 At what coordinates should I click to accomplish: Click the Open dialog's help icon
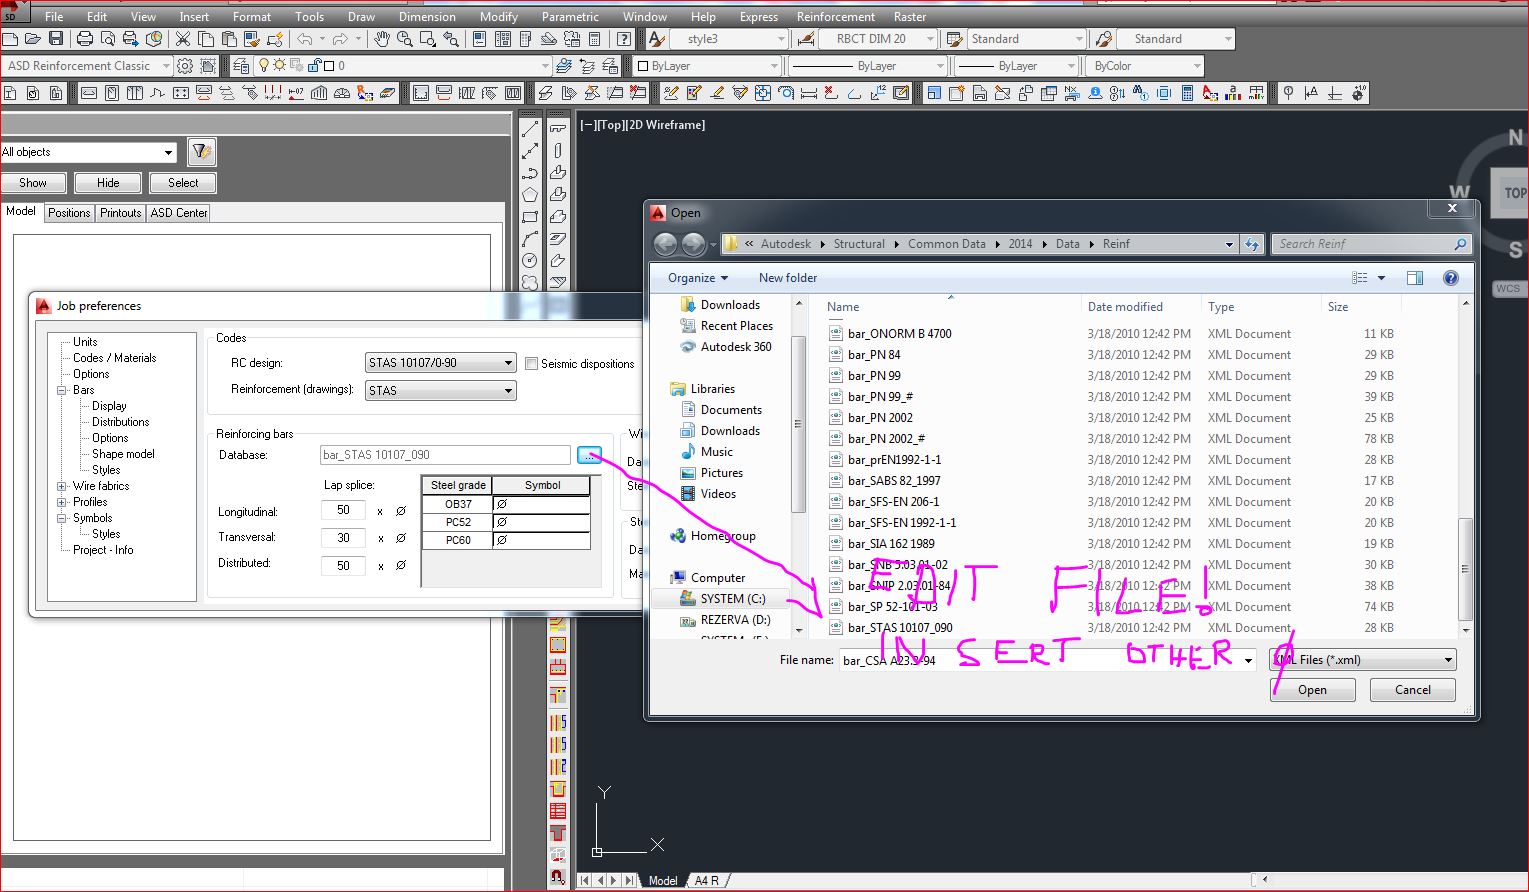click(1451, 278)
